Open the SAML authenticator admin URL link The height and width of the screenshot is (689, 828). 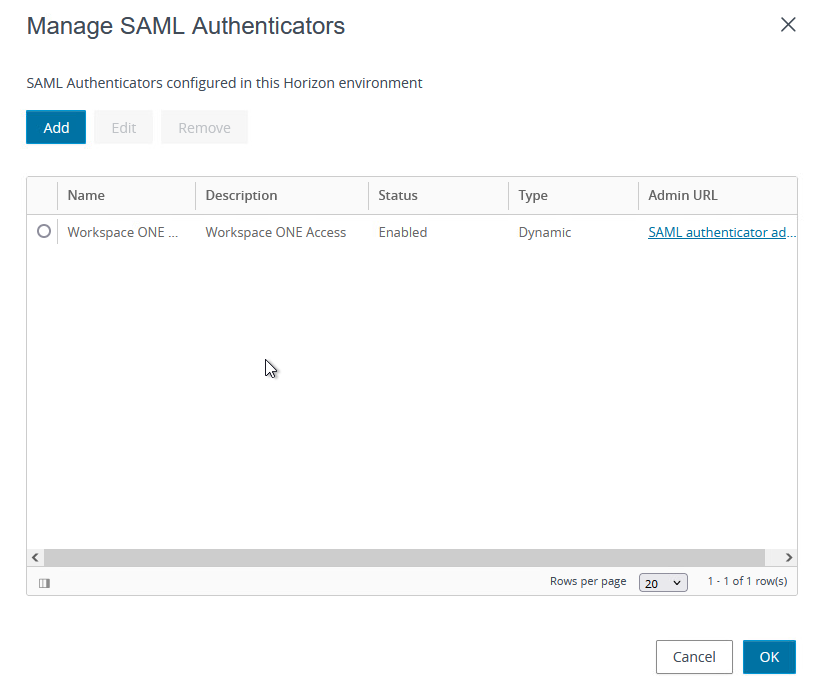click(x=721, y=232)
